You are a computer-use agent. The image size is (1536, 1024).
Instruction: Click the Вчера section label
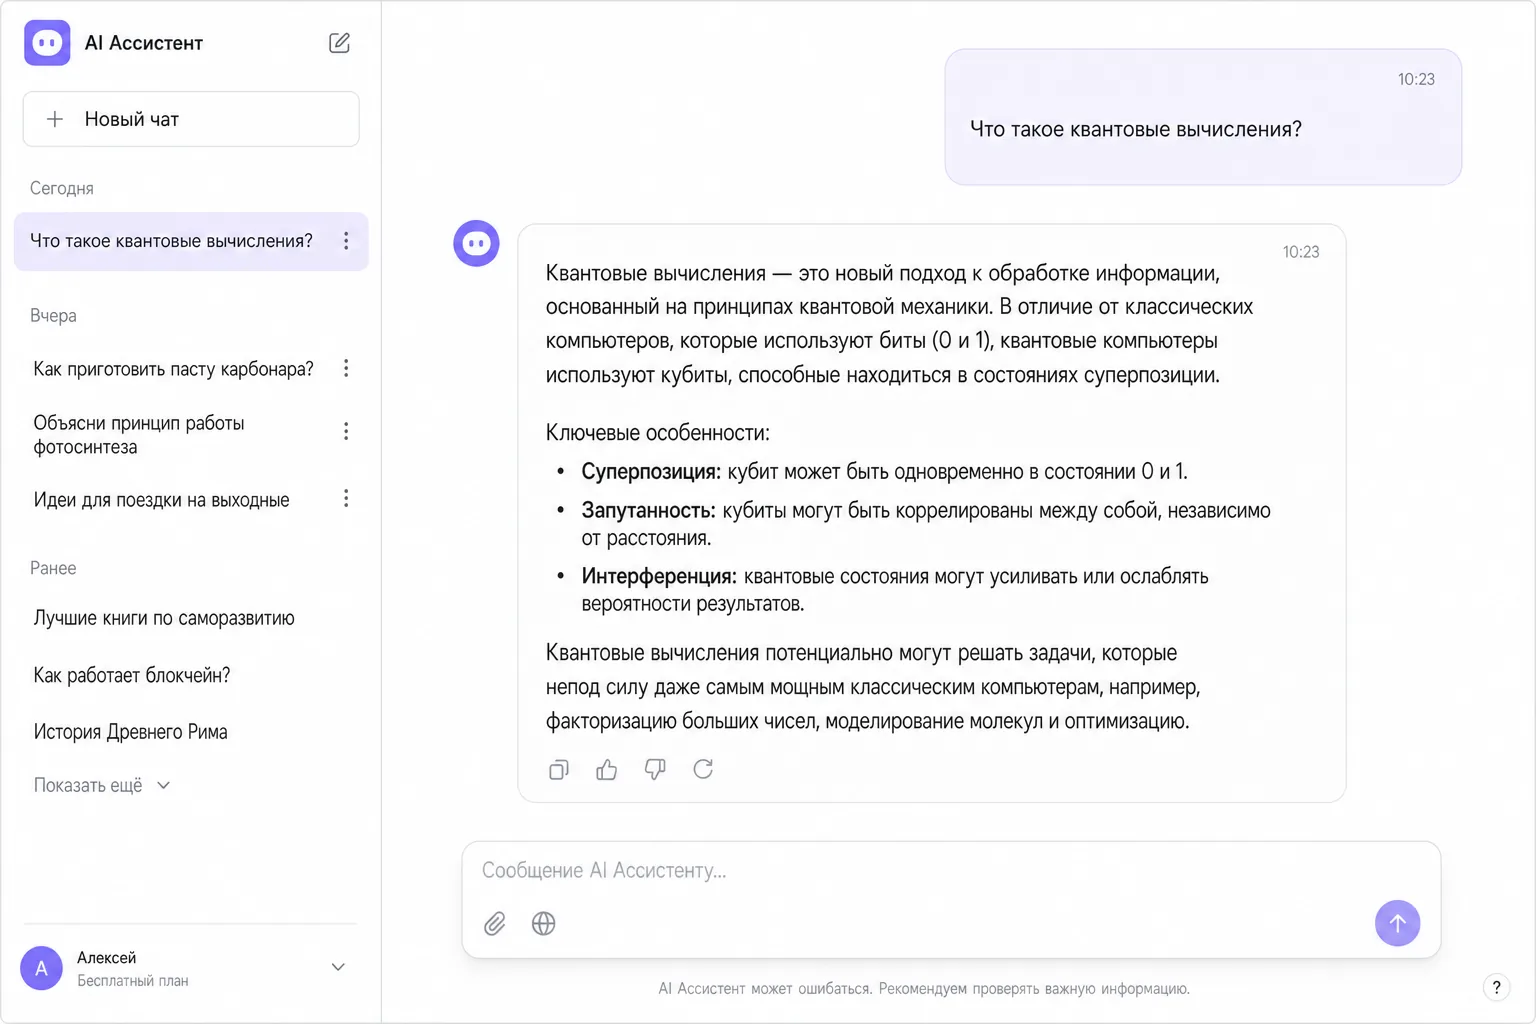click(53, 315)
